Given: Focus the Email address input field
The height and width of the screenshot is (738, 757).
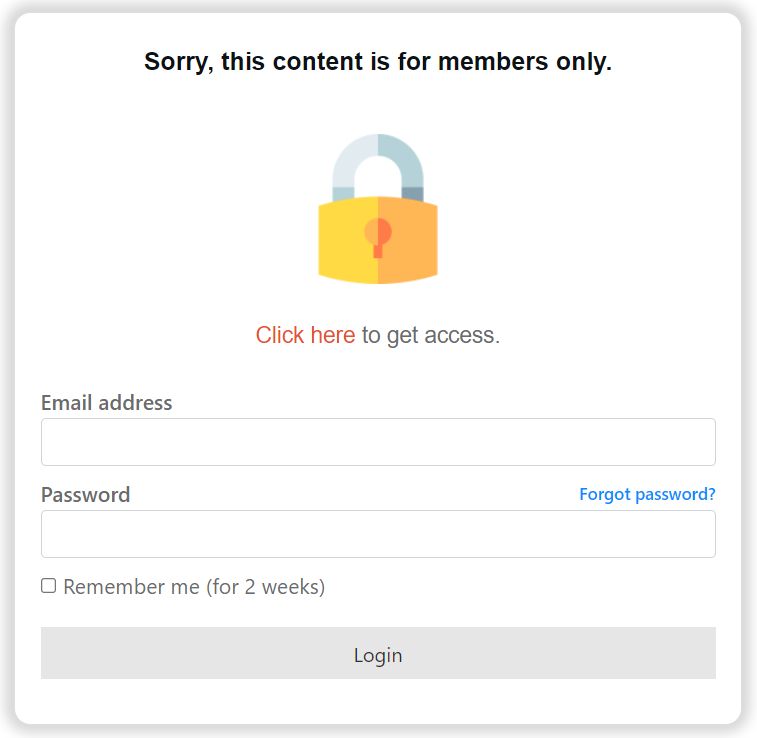Looking at the screenshot, I should 378,442.
